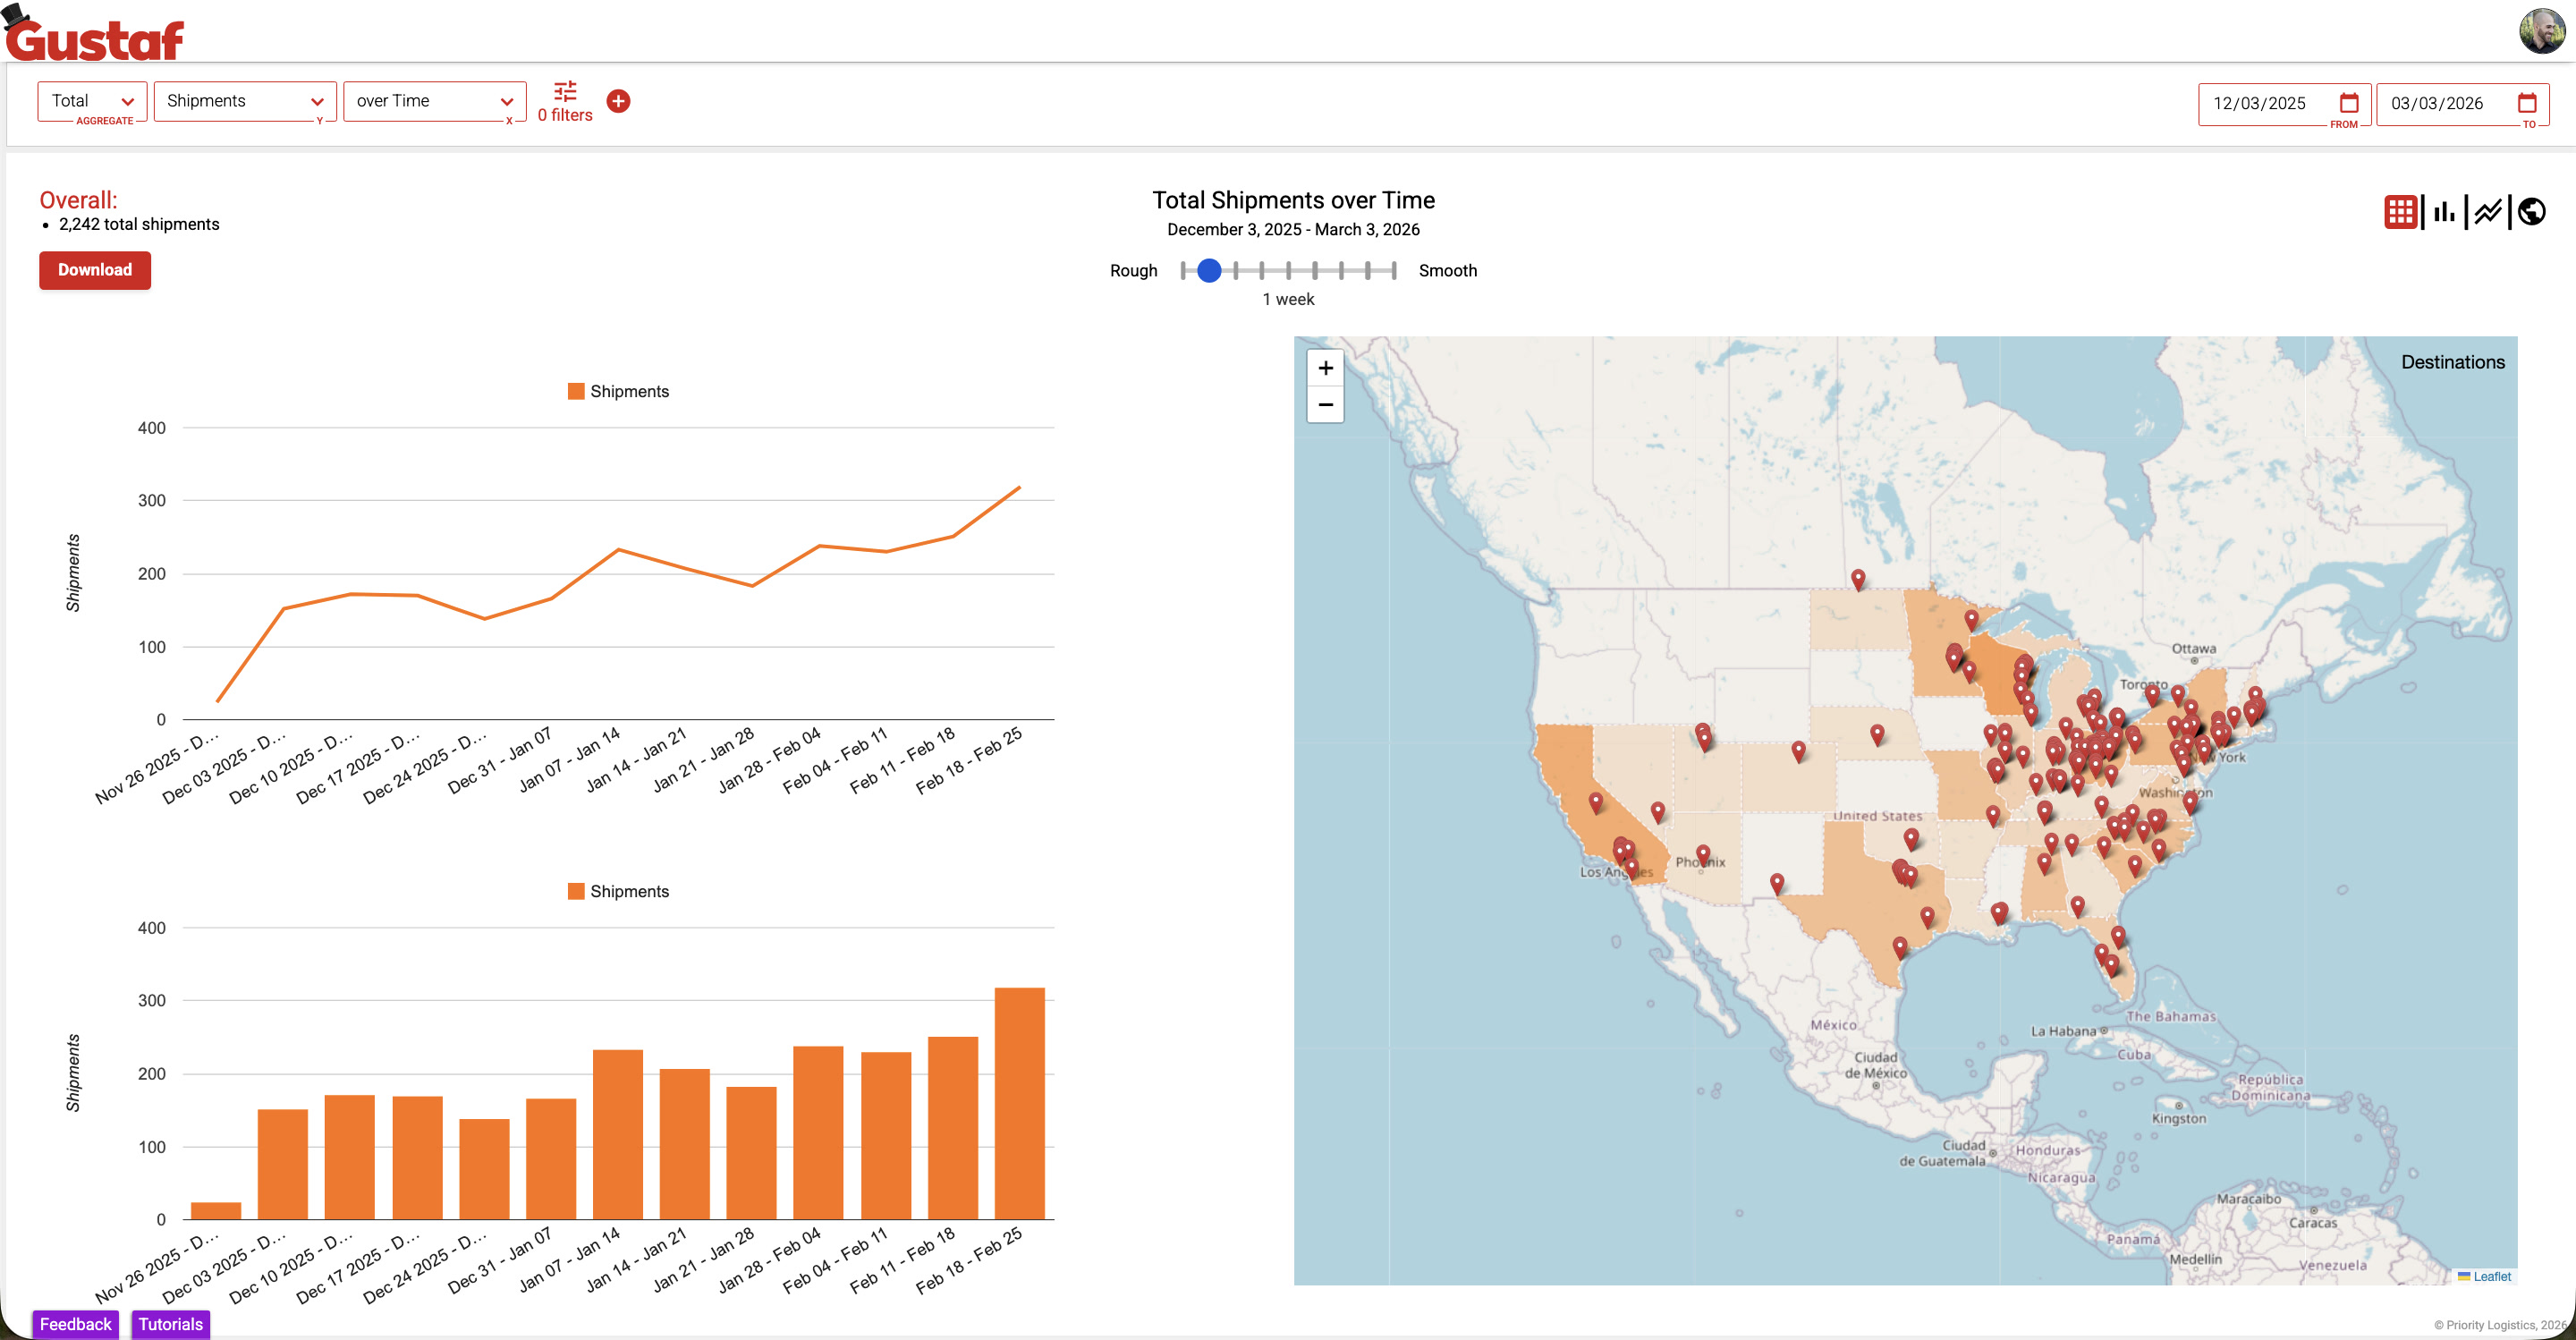This screenshot has width=2576, height=1340.
Task: Click the red plus add icon
Action: point(618,101)
